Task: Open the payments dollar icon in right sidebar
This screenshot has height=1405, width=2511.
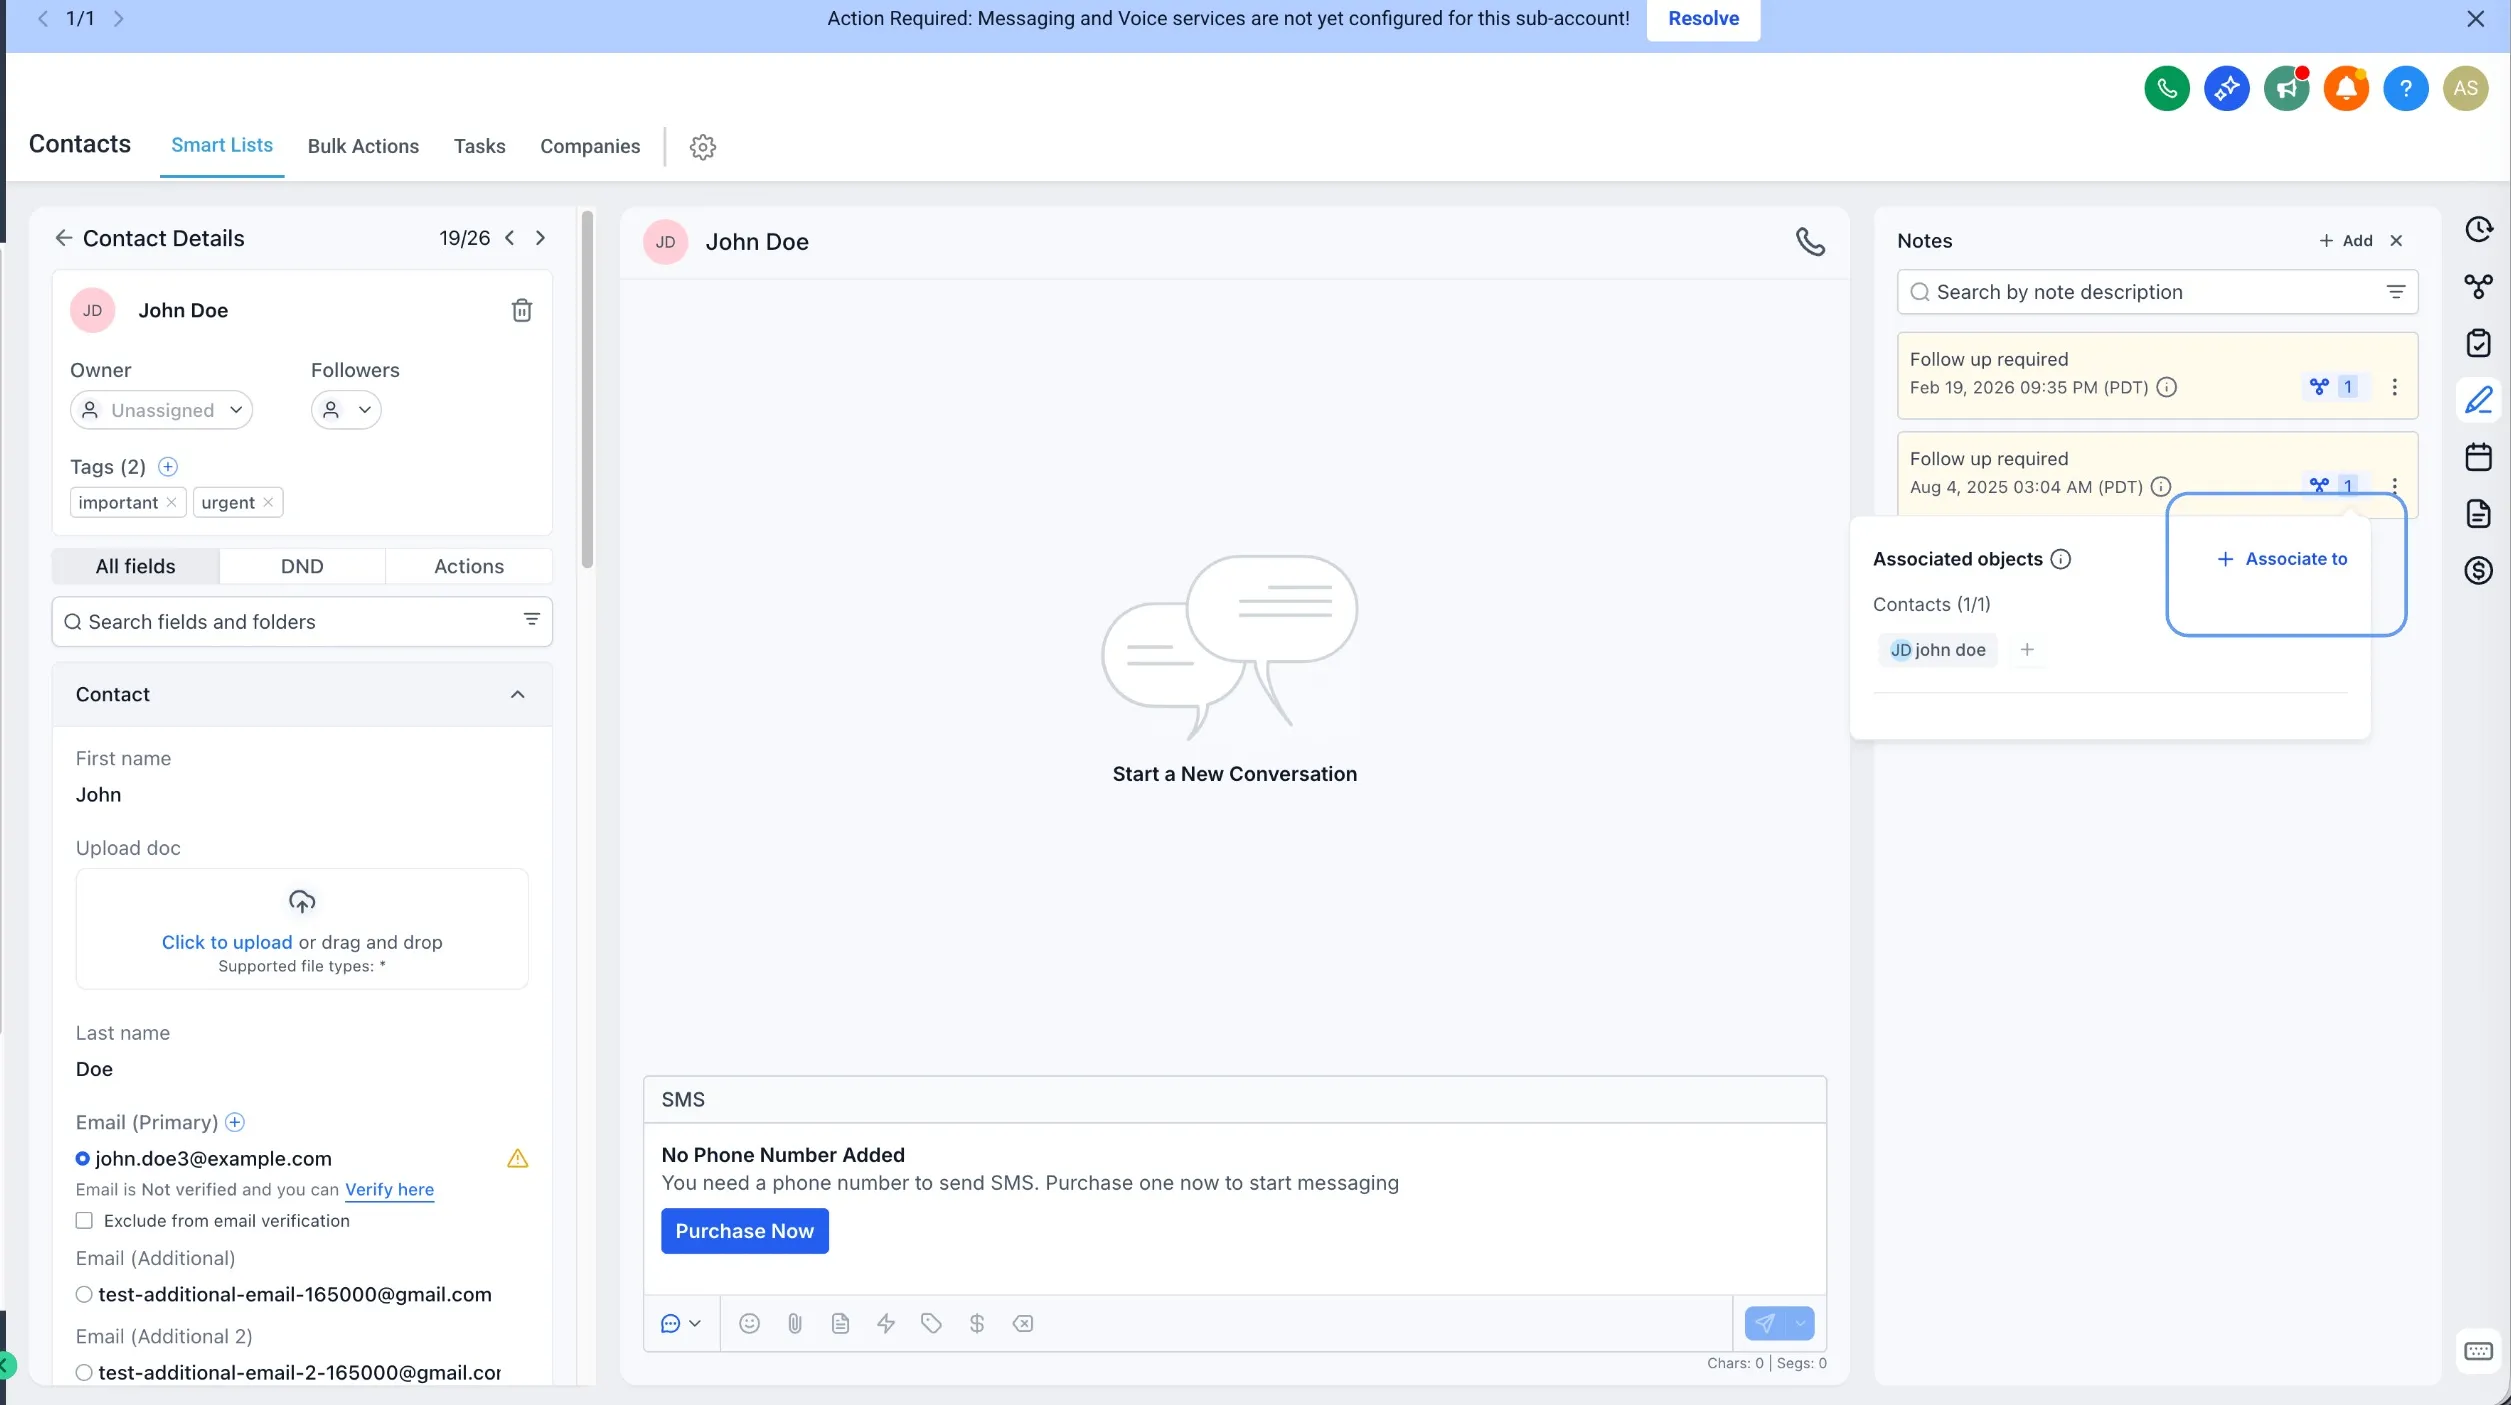Action: [2478, 571]
